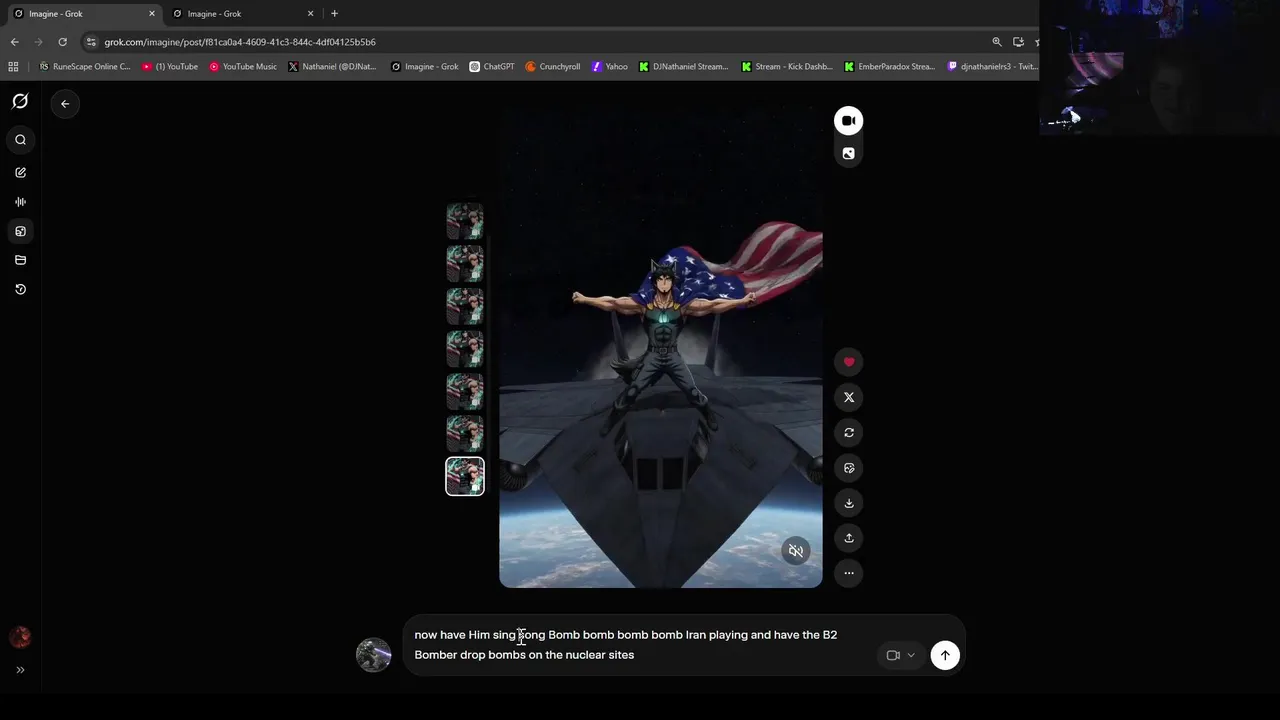Open the EmberParadox Stream bookmark
The image size is (1280, 720).
coord(890,67)
